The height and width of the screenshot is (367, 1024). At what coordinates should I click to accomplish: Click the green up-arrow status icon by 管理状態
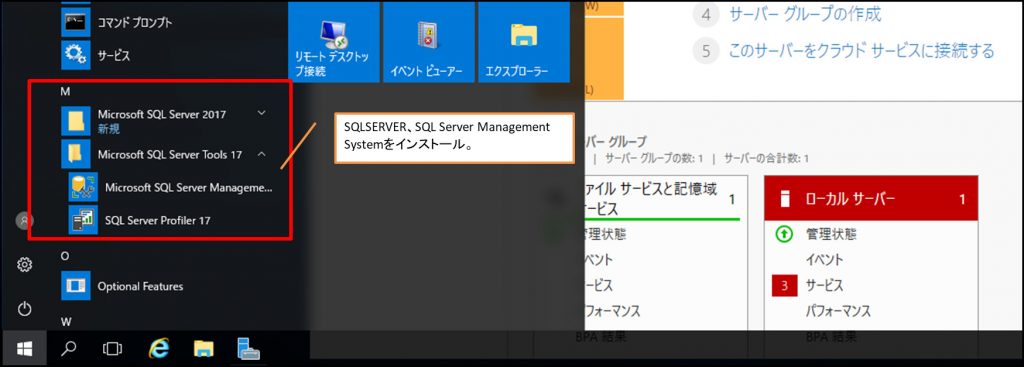point(784,234)
